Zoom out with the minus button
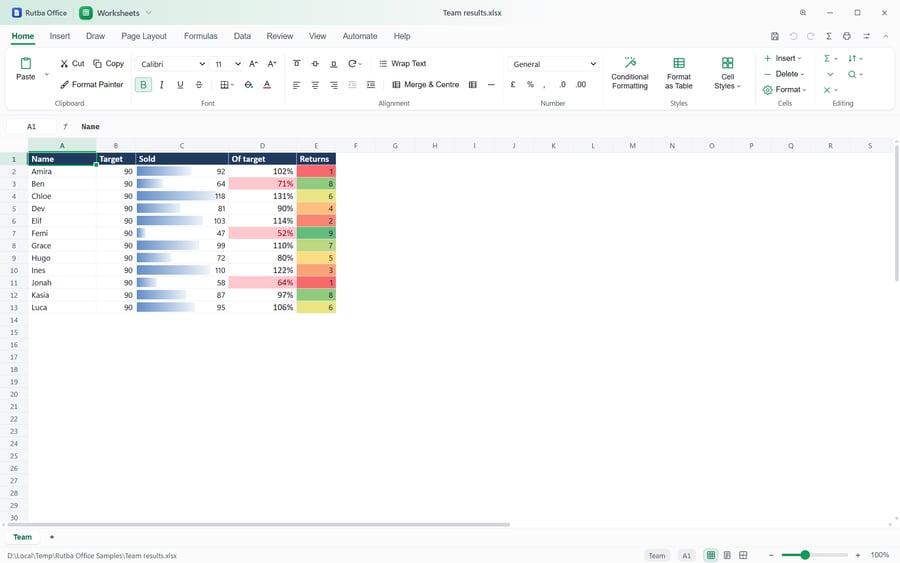 point(771,555)
